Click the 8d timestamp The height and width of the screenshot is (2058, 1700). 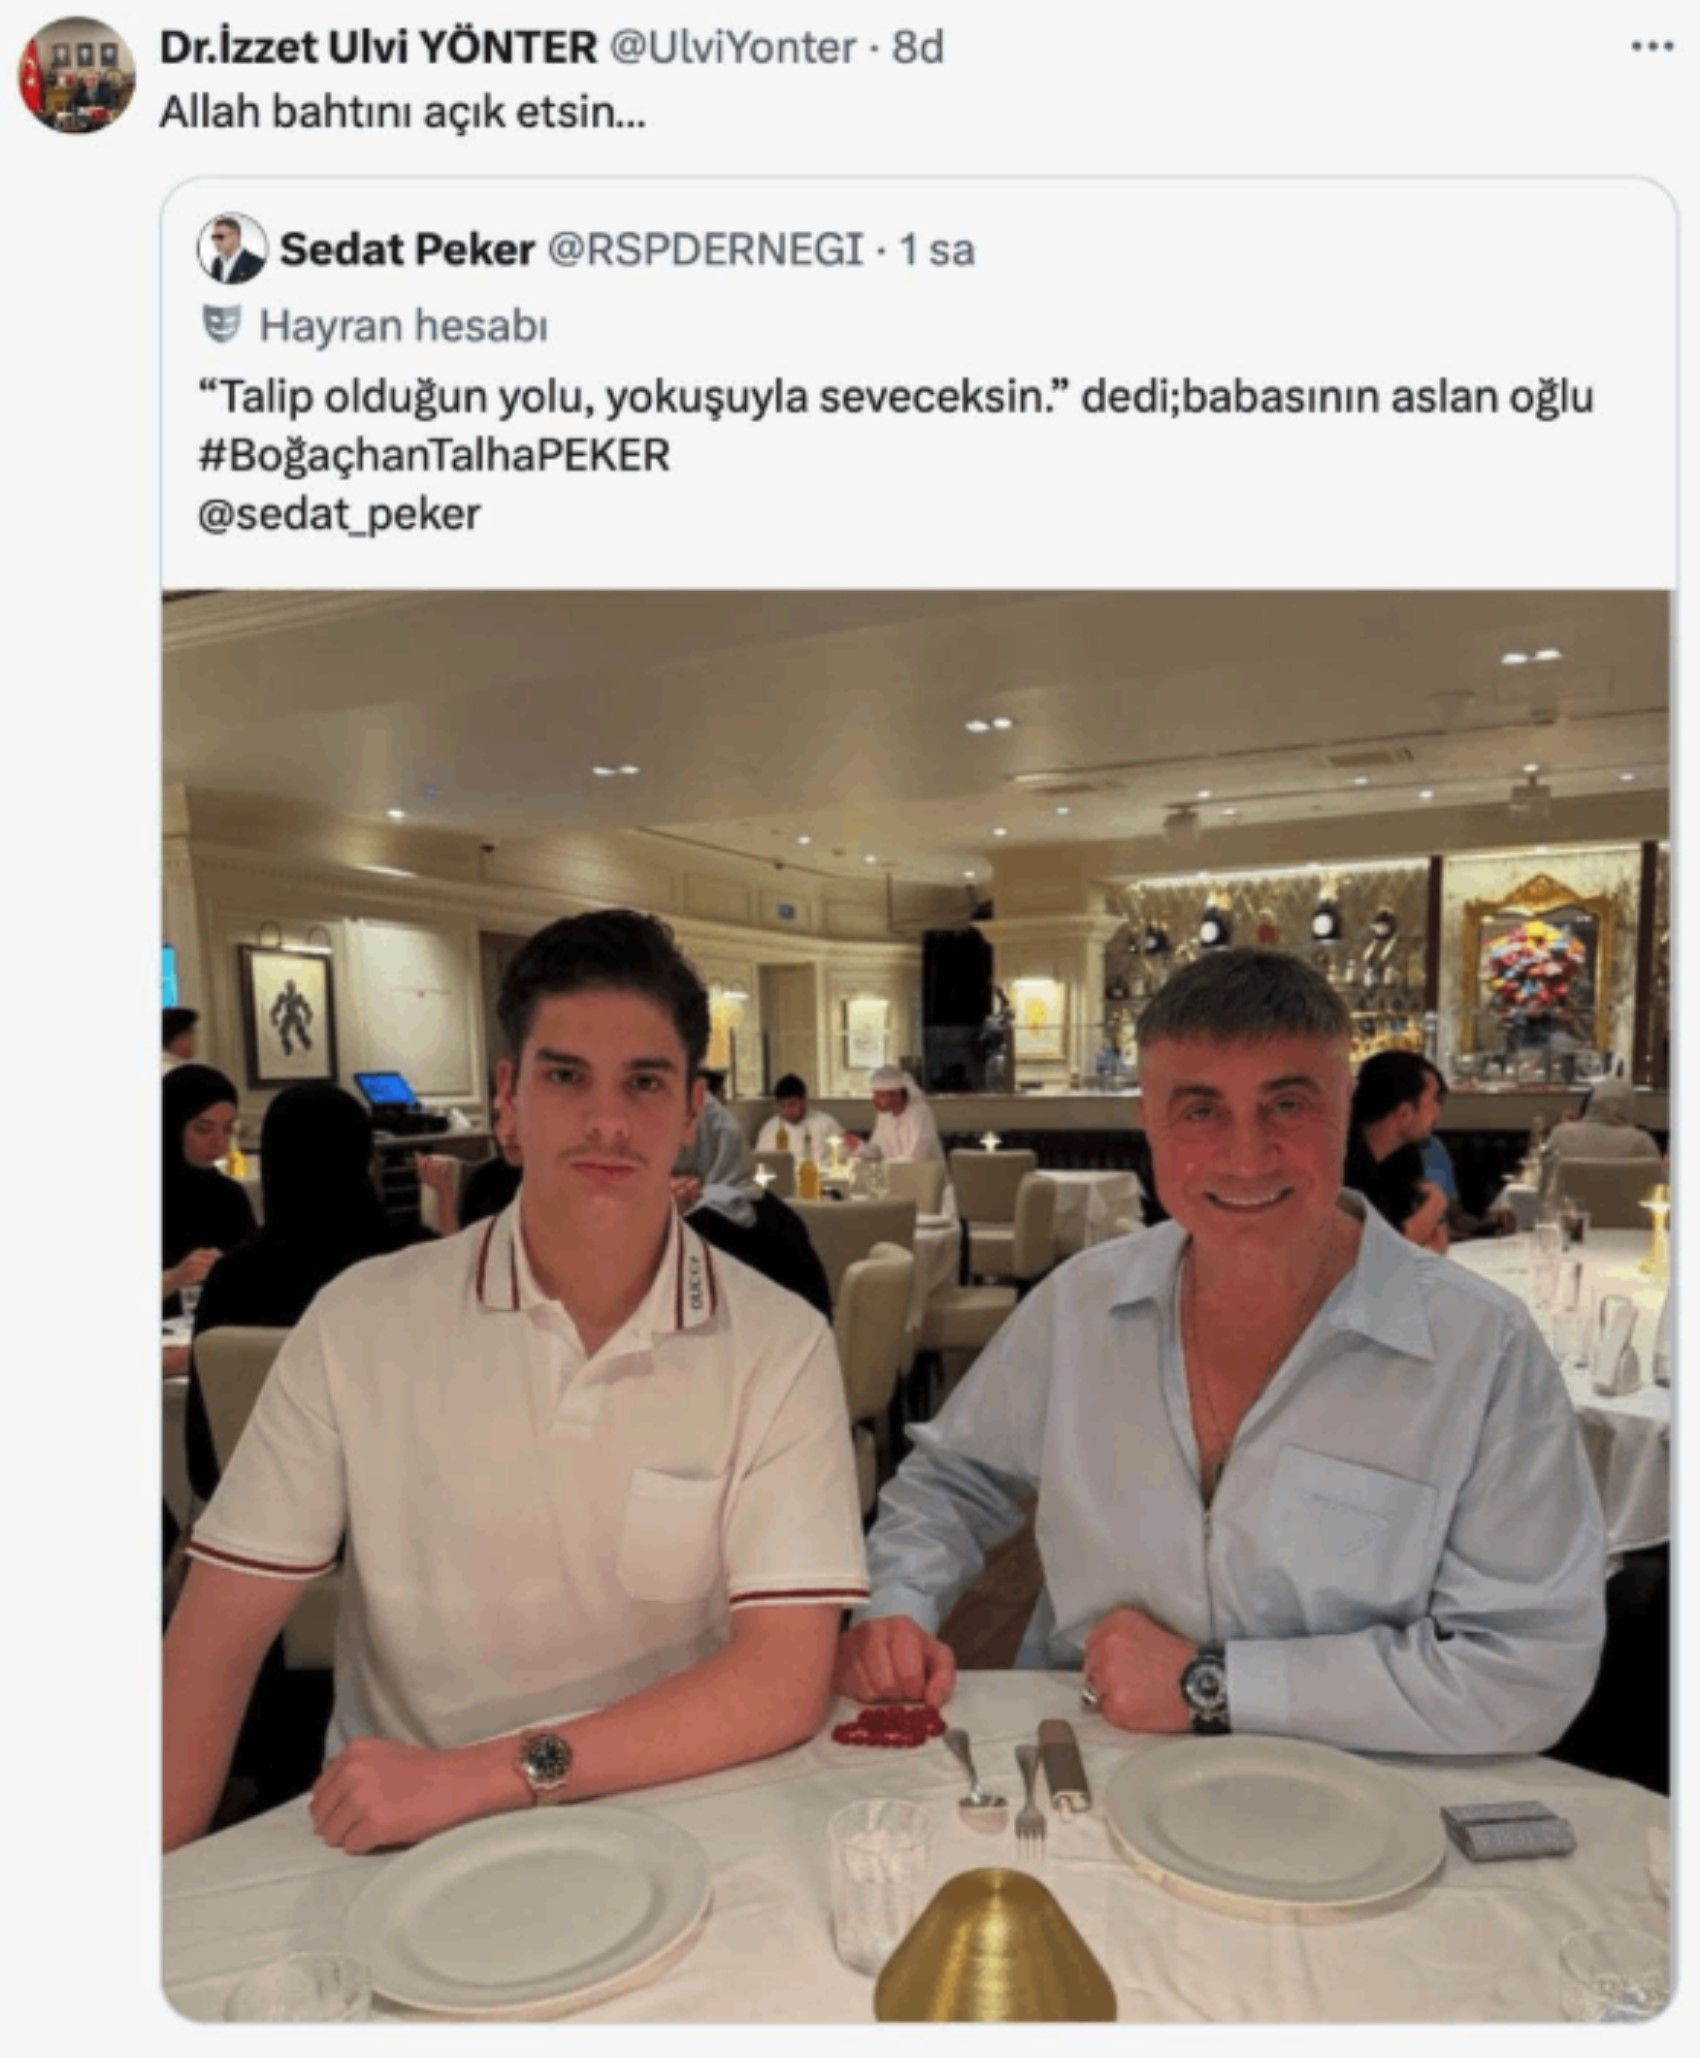click(x=917, y=47)
